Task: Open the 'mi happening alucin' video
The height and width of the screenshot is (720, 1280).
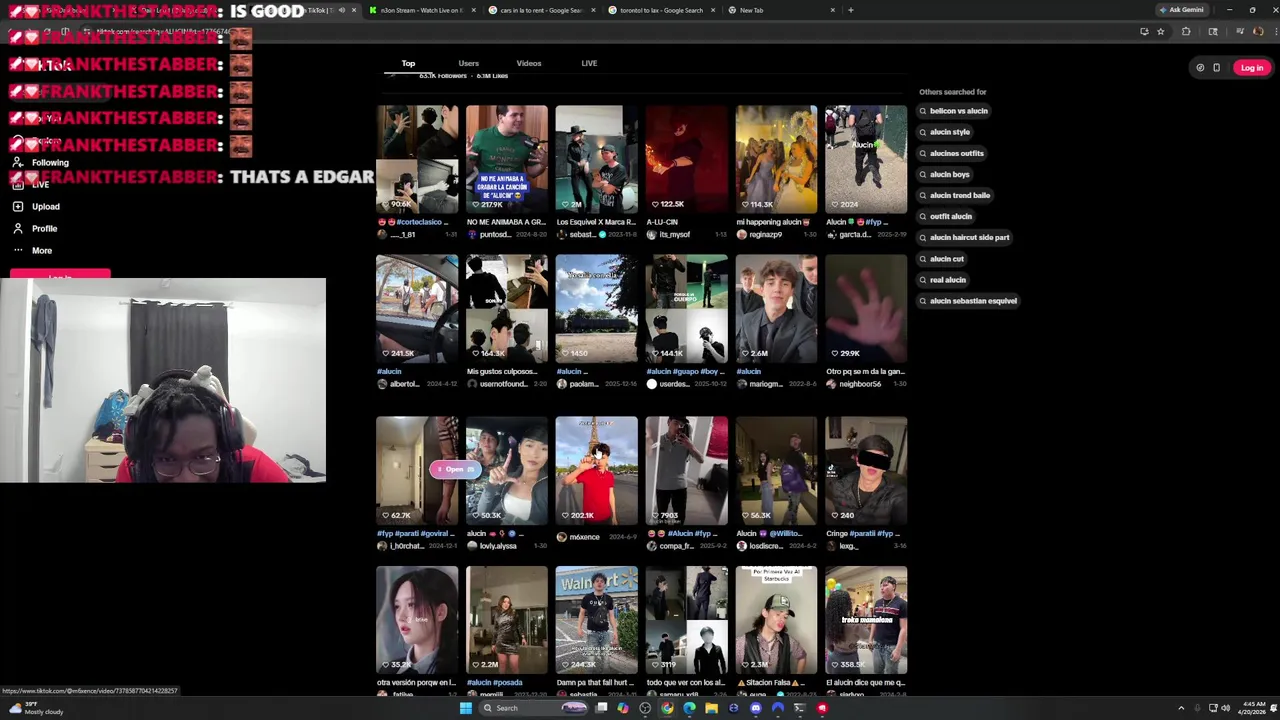Action: point(776,159)
